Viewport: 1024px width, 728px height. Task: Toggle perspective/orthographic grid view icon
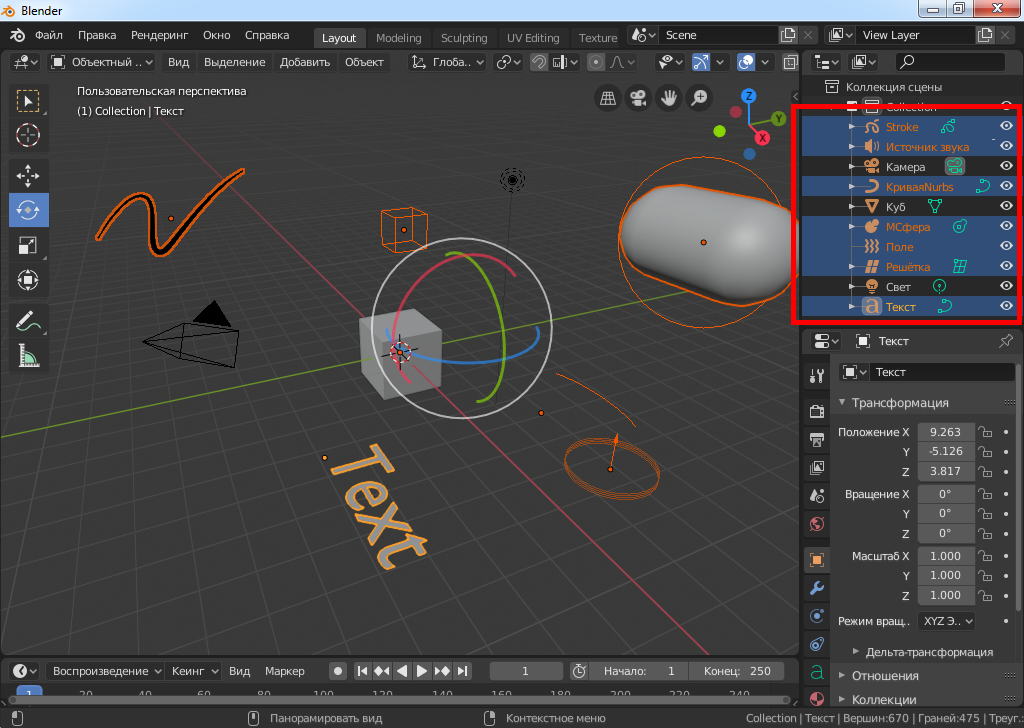click(x=607, y=98)
